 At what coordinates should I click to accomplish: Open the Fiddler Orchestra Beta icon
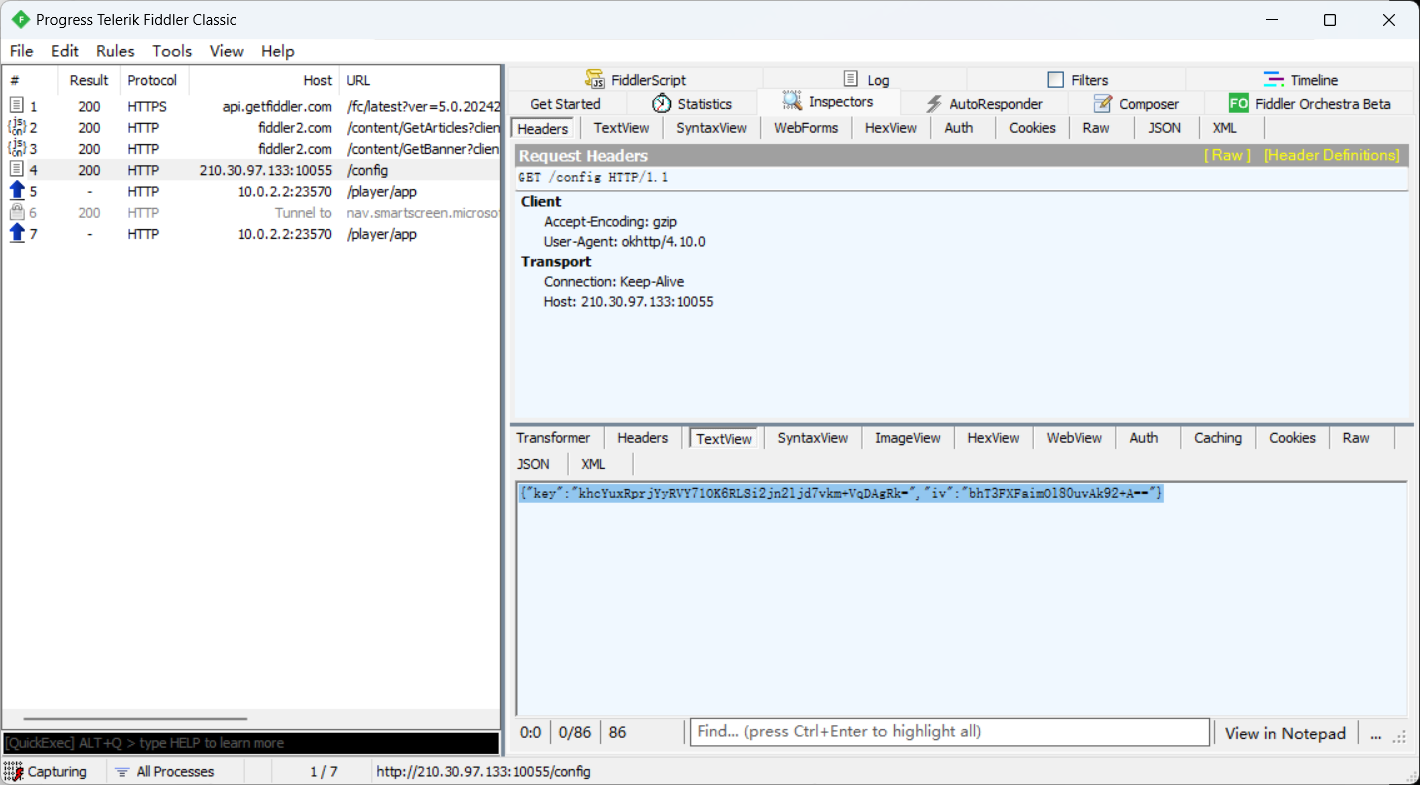pyautogui.click(x=1239, y=104)
